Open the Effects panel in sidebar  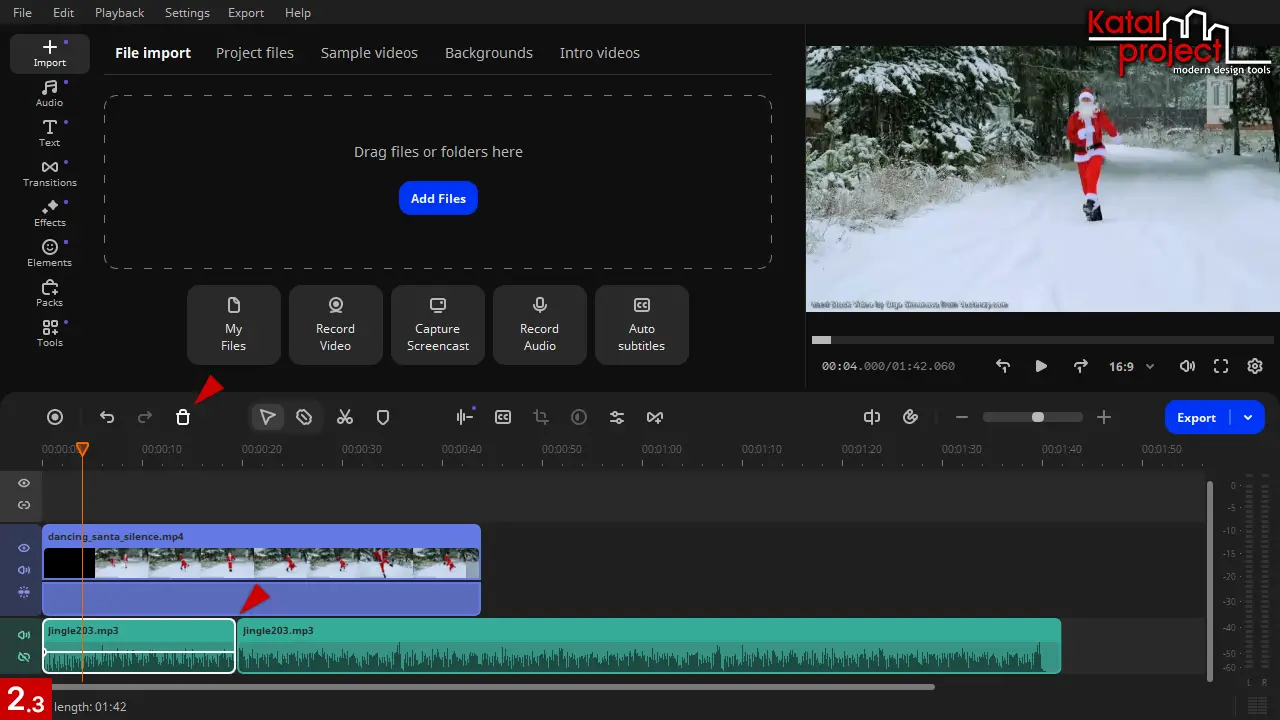tap(49, 213)
